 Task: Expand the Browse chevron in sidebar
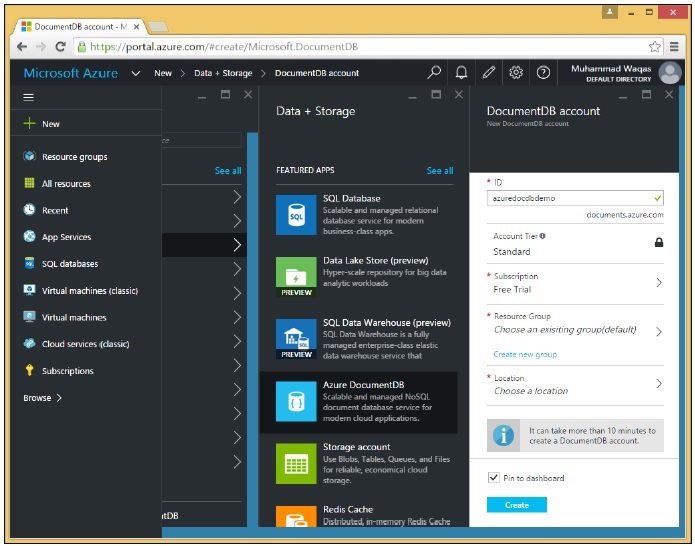(59, 398)
